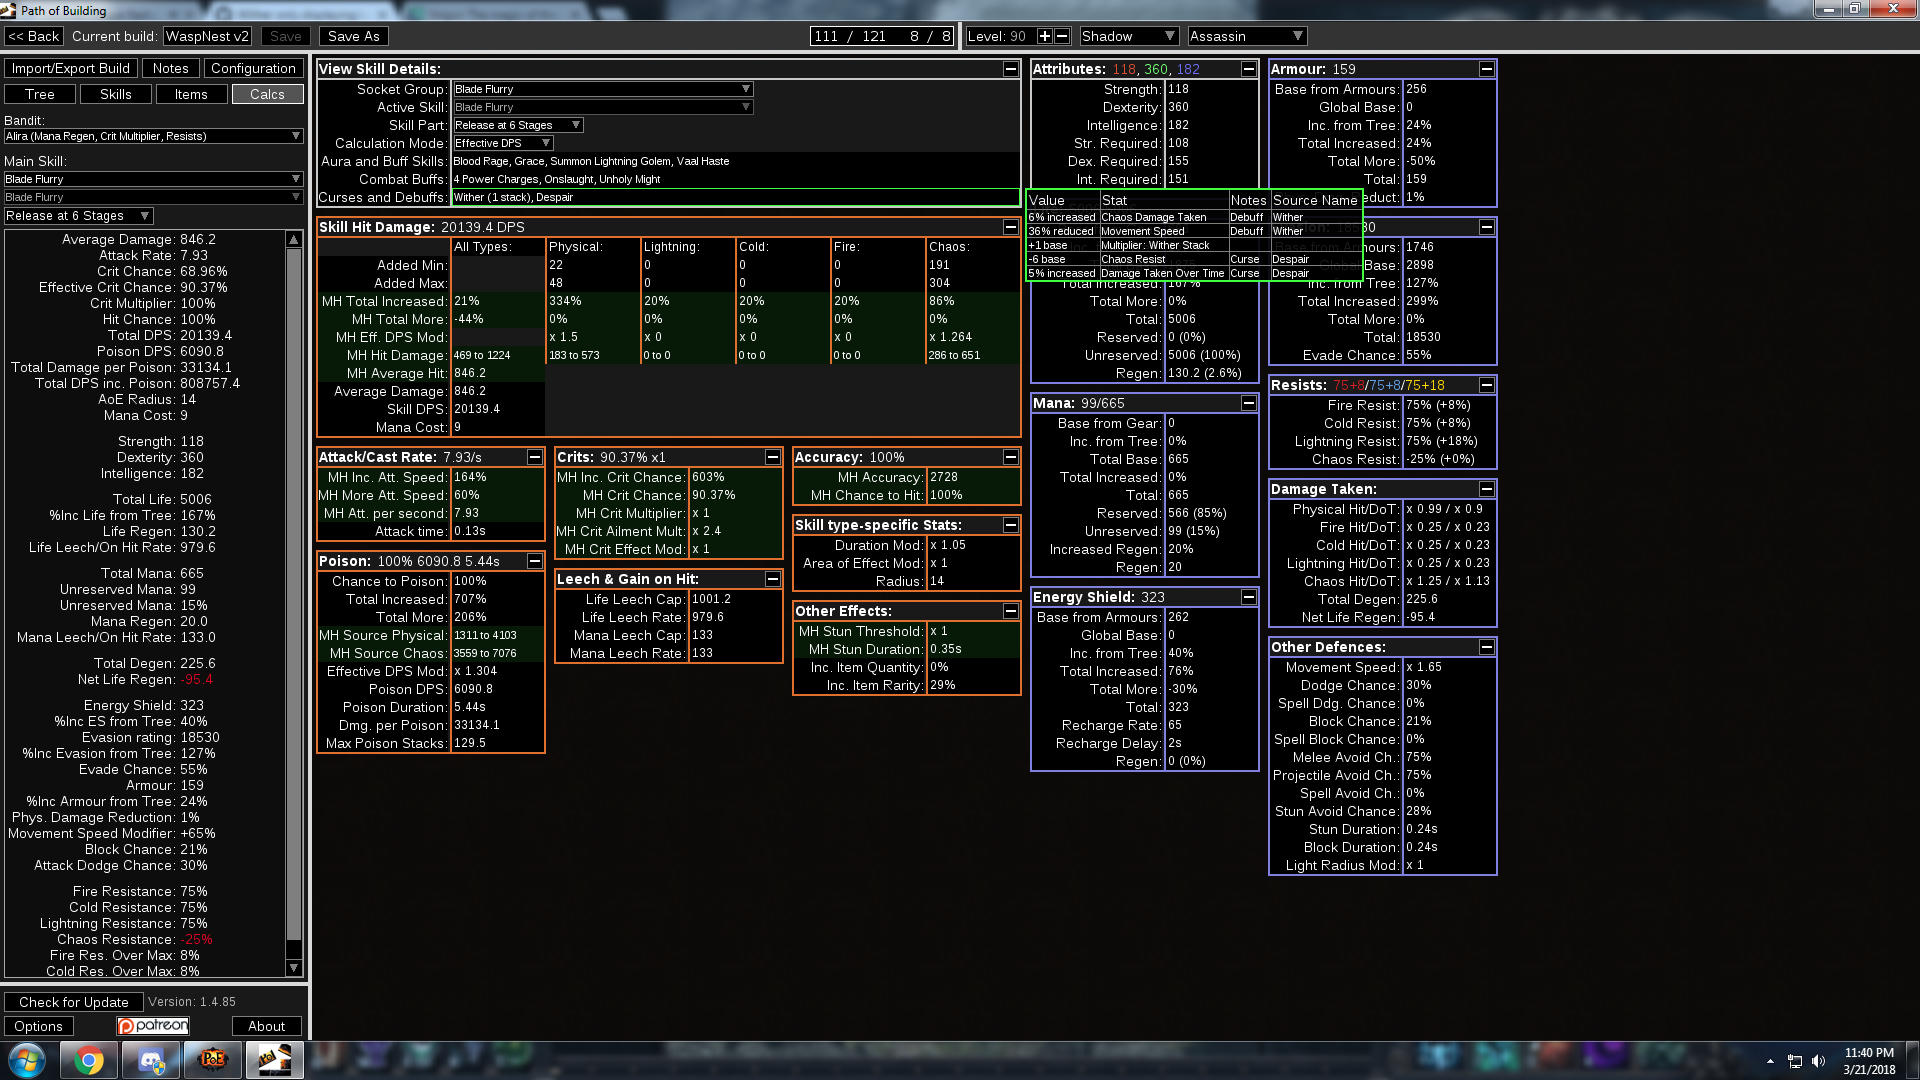Screen dimensions: 1920x1080
Task: Open the Assassin ascendancy dropdown
Action: [x=1246, y=36]
